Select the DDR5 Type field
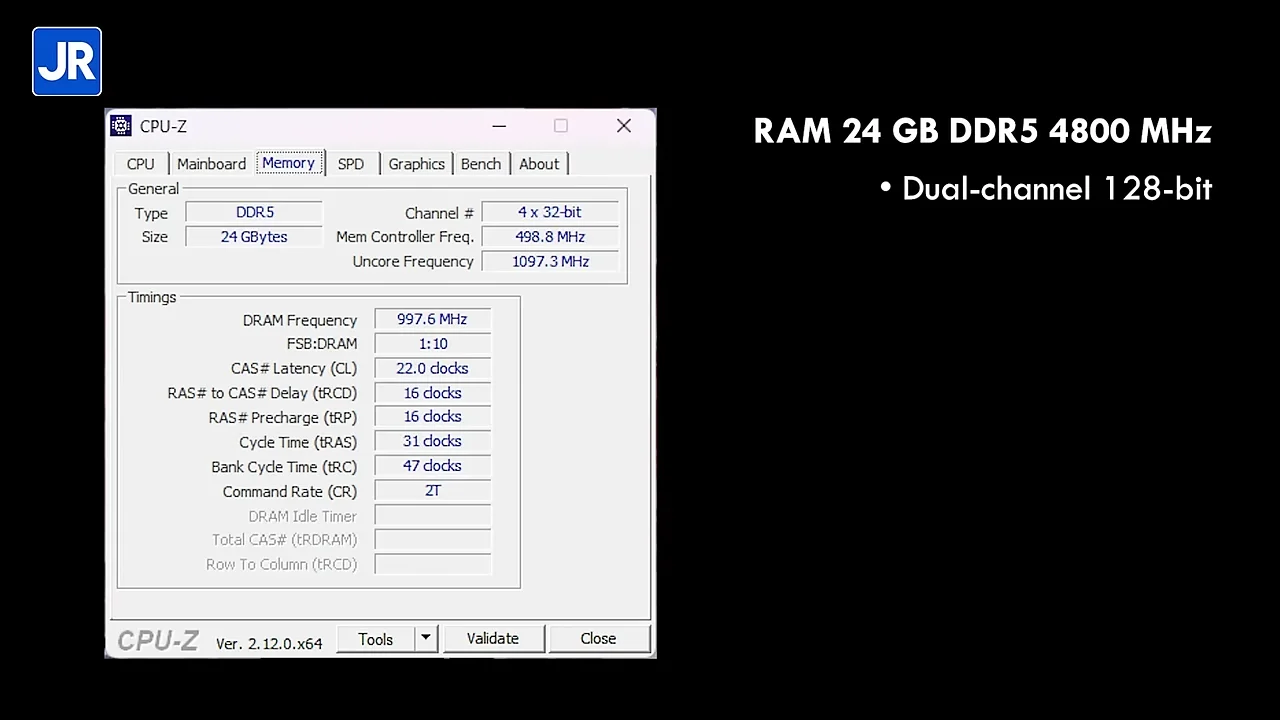Screen dimensions: 1280x720 [x=254, y=212]
